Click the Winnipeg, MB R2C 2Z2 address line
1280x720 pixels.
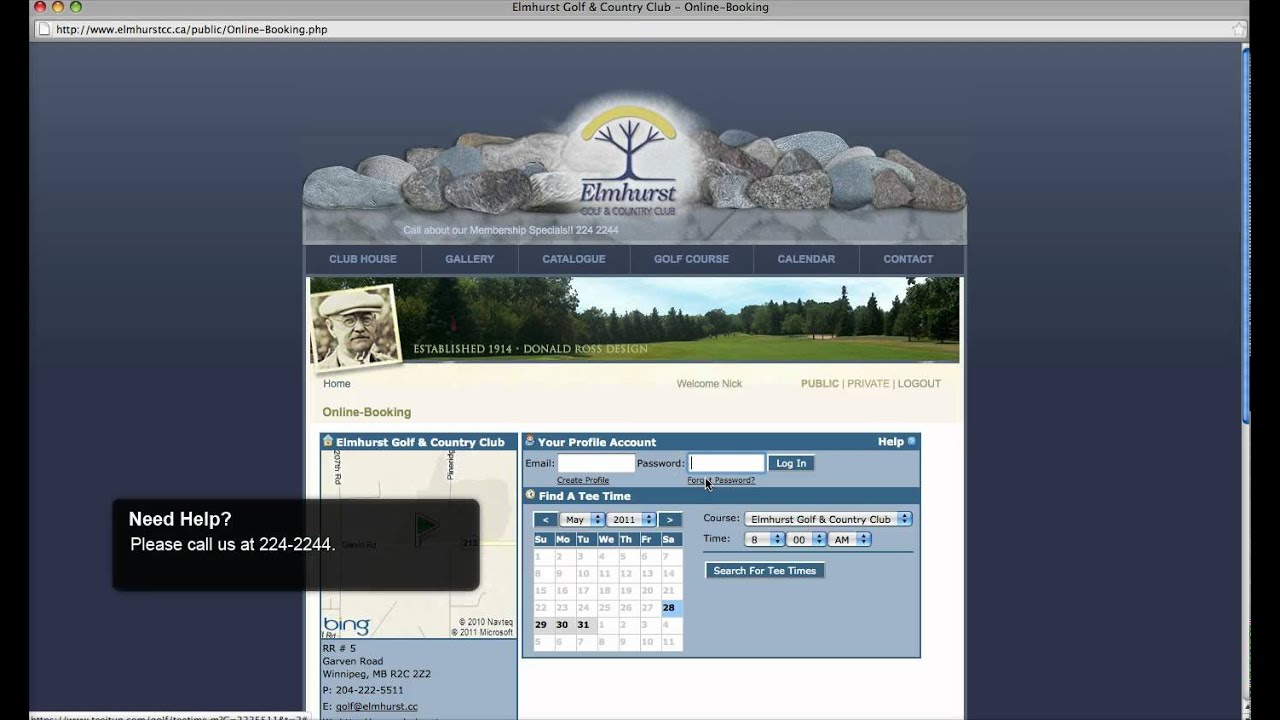[376, 674]
